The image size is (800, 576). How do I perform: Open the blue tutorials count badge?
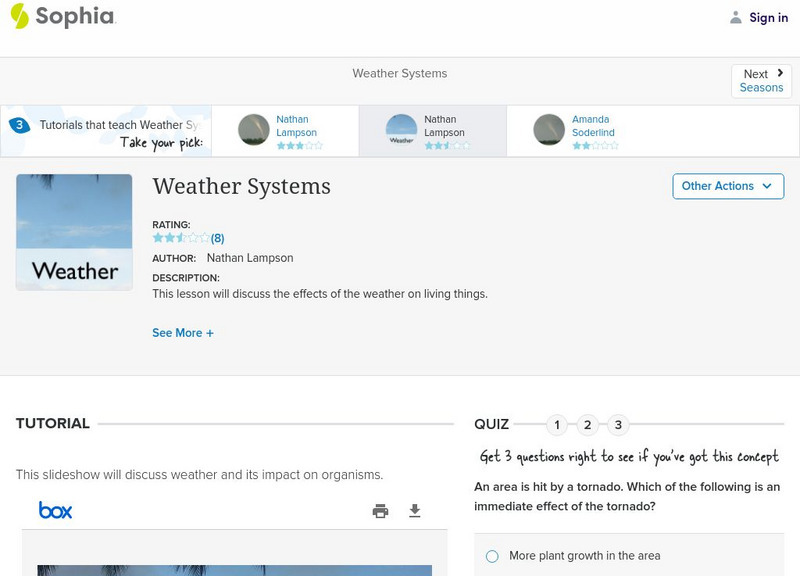tap(19, 124)
